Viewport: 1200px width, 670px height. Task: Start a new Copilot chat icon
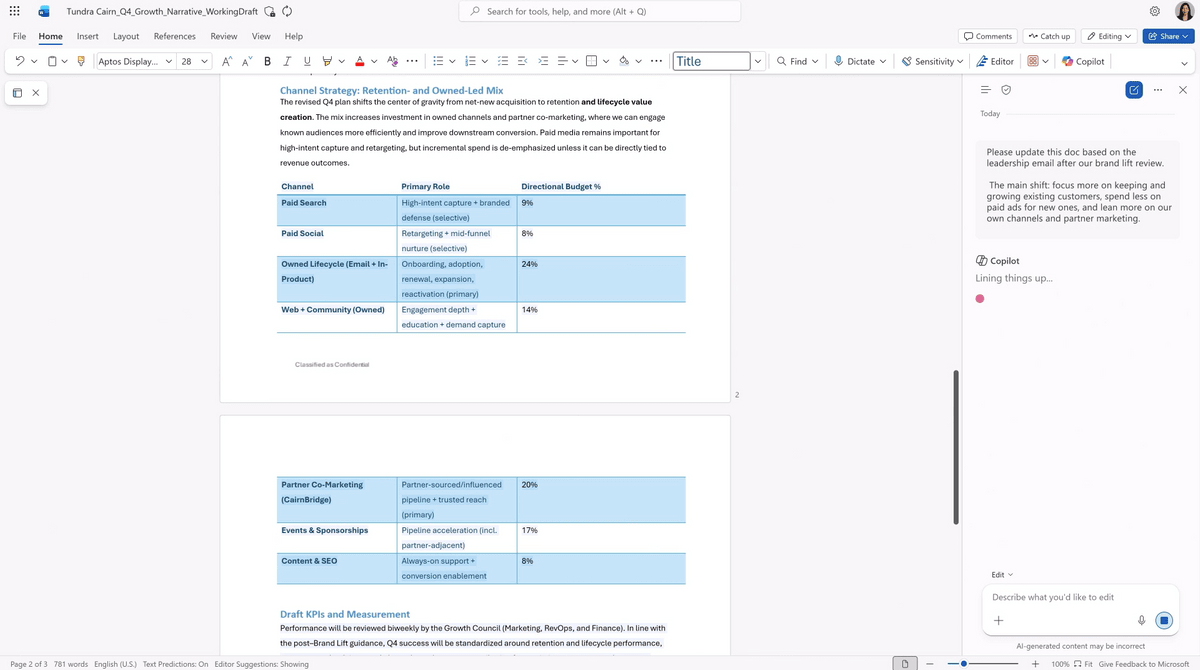(1133, 90)
